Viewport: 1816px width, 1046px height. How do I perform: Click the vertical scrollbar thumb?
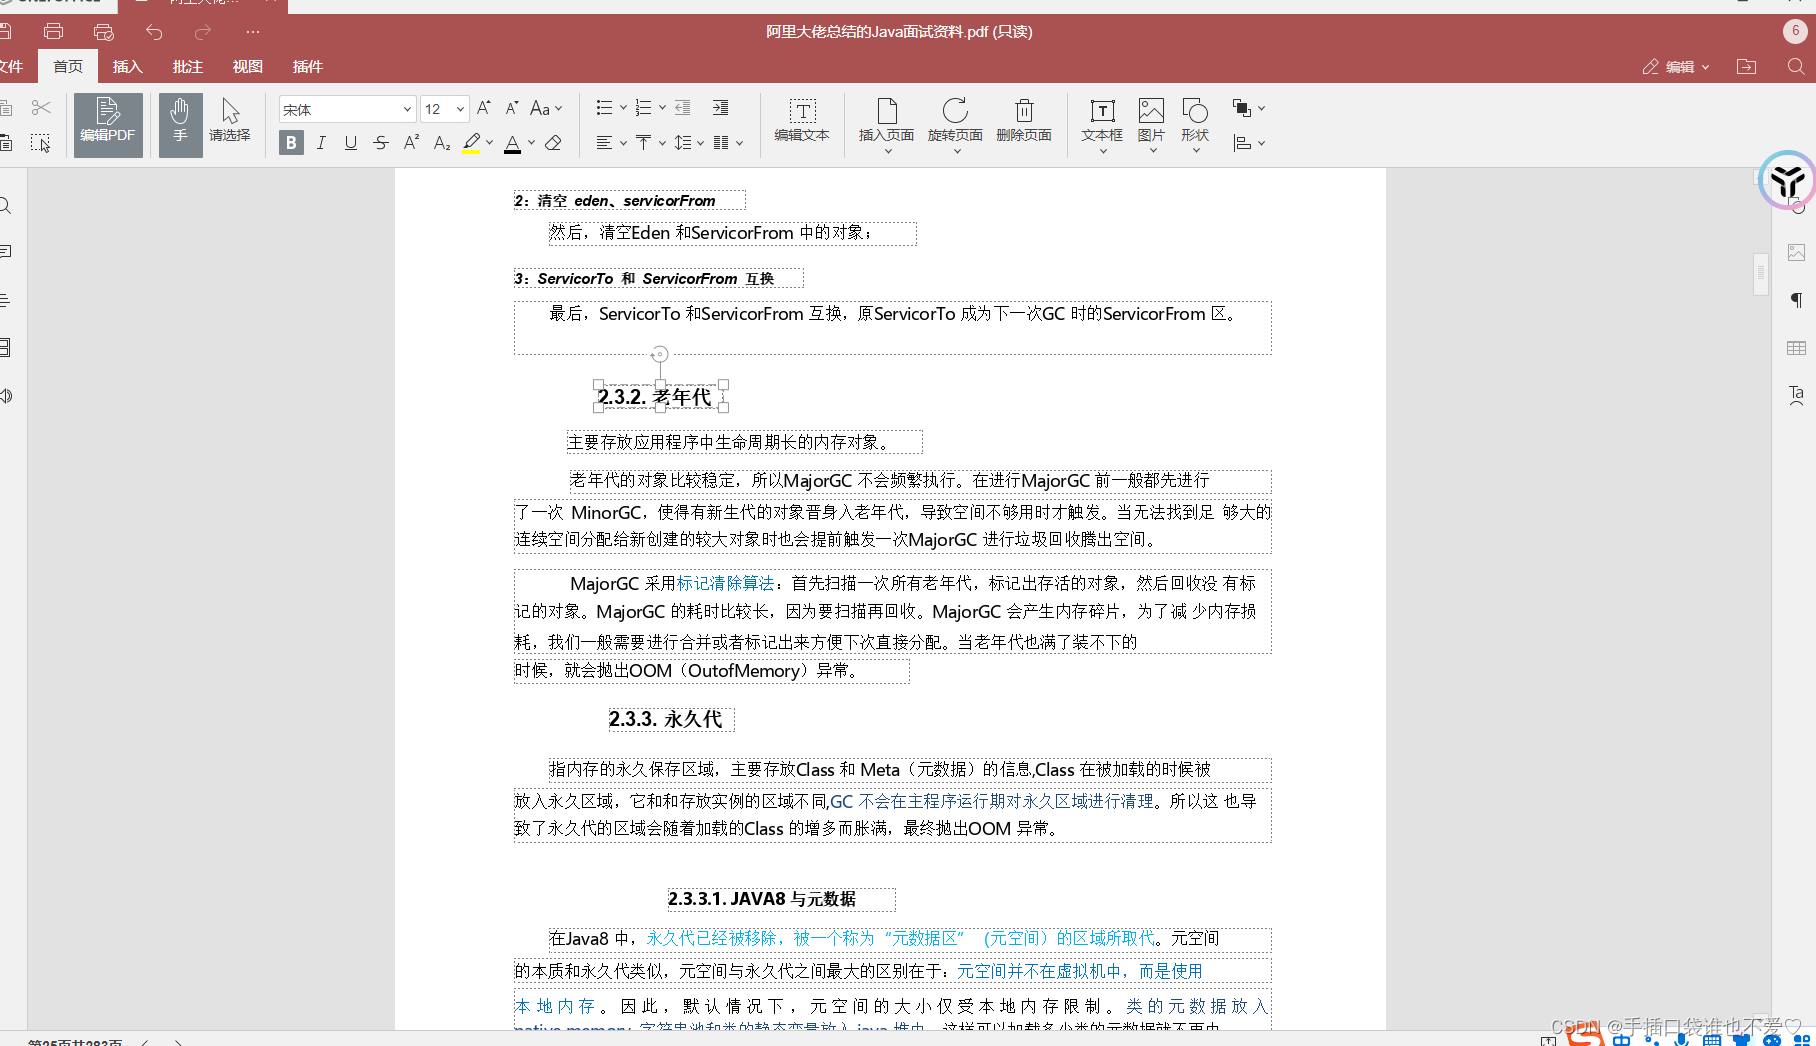pyautogui.click(x=1761, y=273)
